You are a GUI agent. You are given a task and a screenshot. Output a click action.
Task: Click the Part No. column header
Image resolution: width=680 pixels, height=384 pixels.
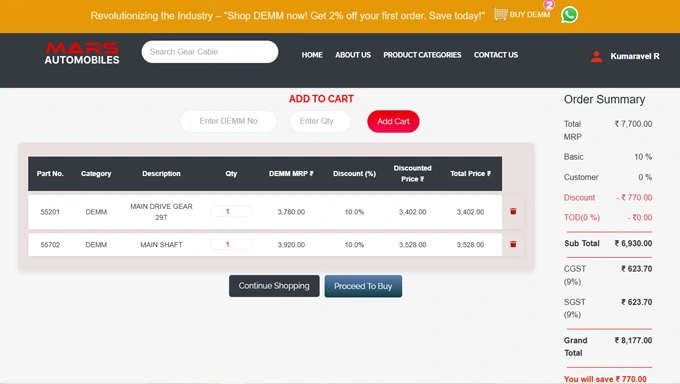point(50,174)
